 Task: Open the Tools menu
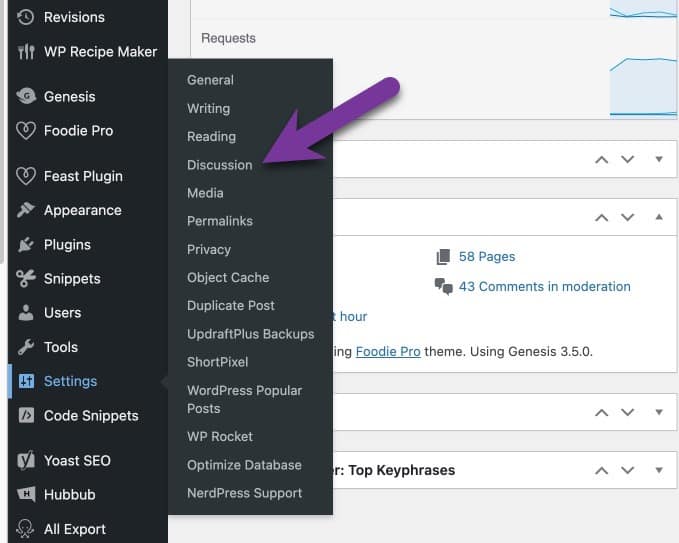(61, 347)
